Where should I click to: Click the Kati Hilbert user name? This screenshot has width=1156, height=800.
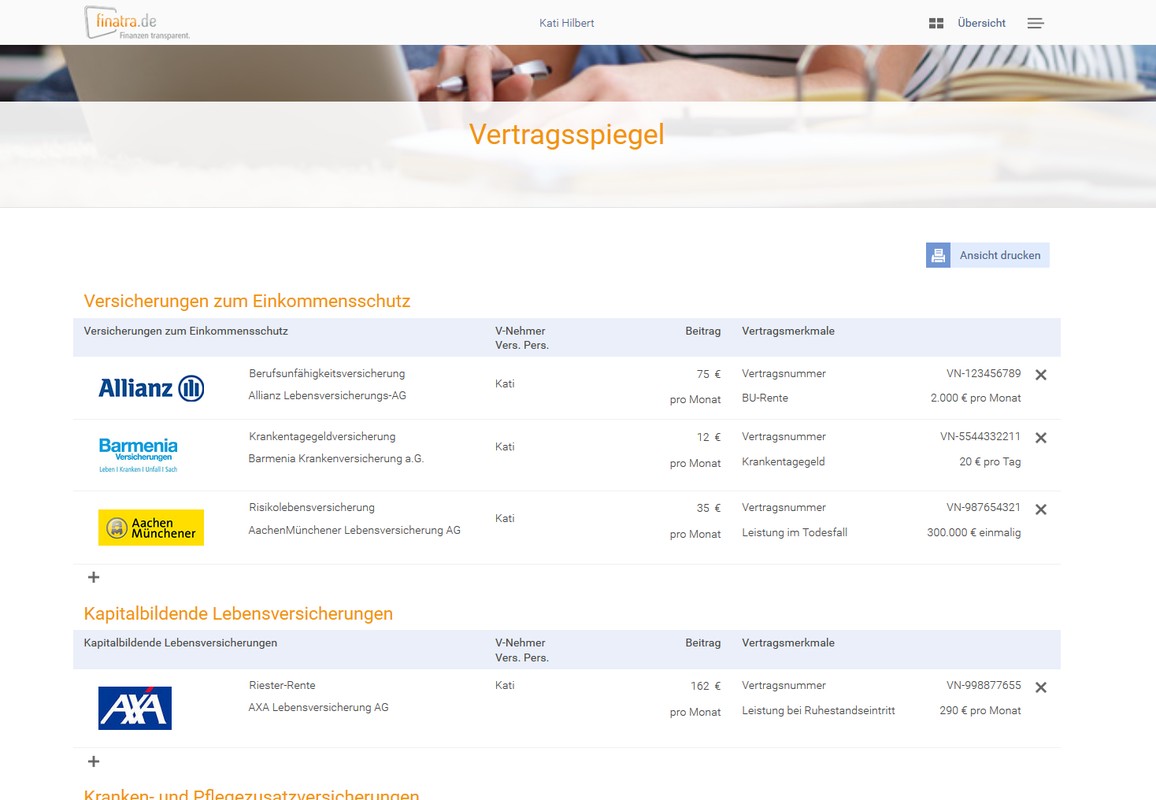[x=566, y=23]
